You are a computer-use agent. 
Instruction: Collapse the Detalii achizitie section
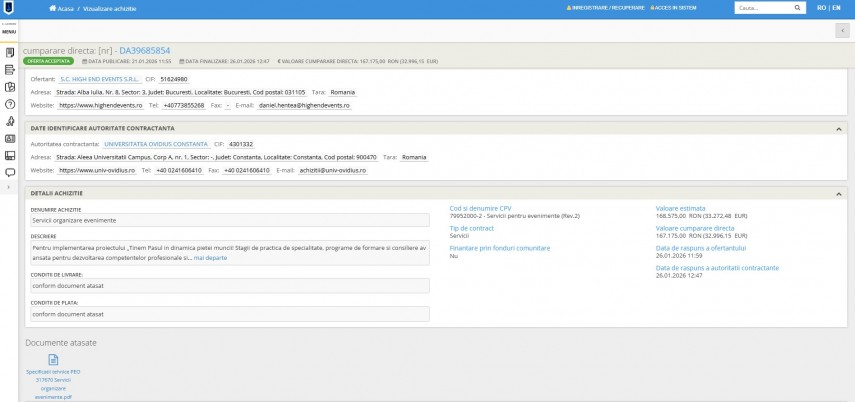[x=837, y=192]
